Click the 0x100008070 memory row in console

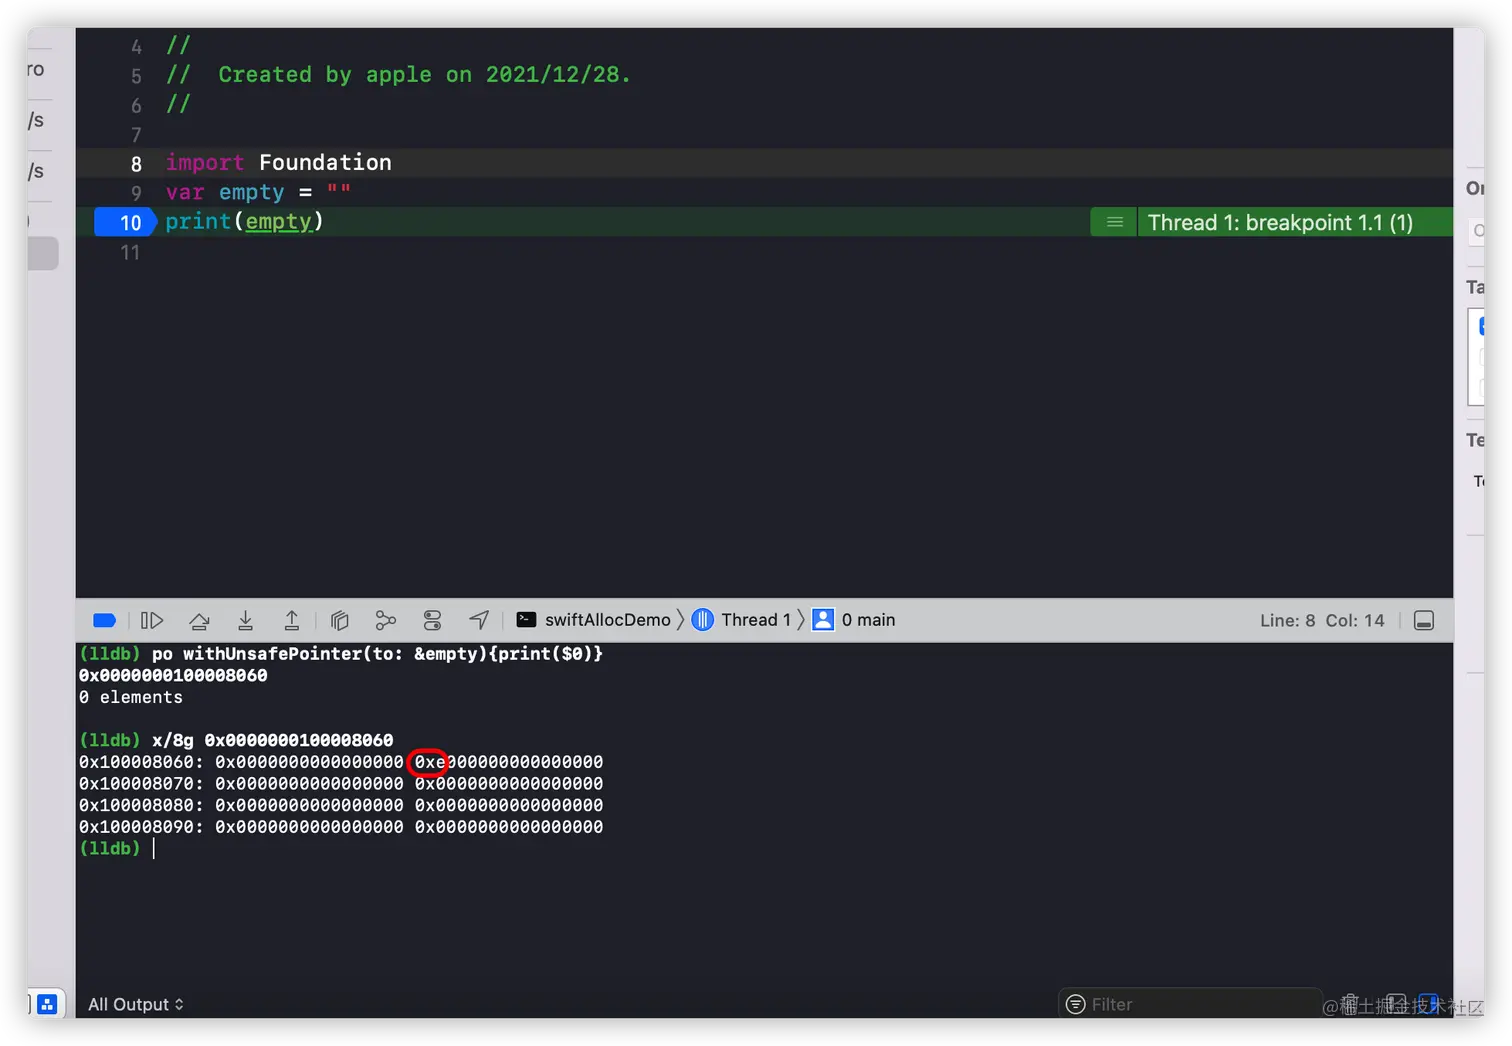[341, 783]
